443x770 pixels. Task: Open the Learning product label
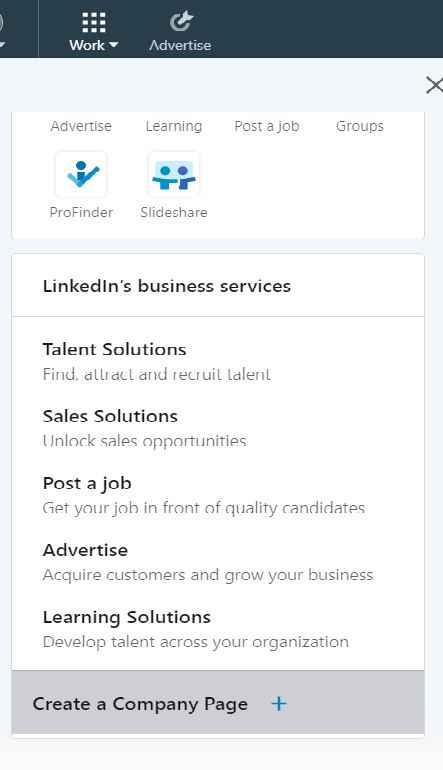(174, 126)
